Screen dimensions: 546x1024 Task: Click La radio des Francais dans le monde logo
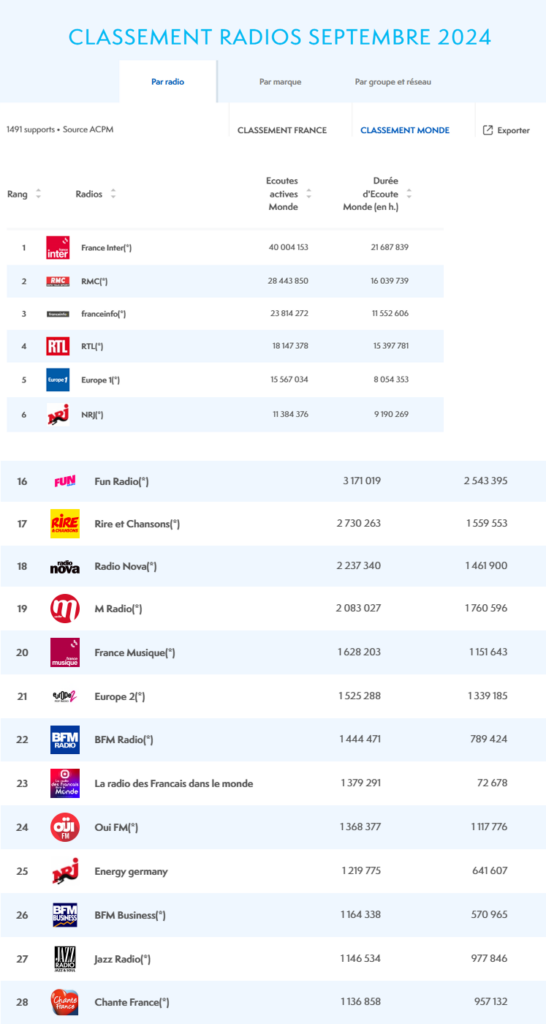65,783
